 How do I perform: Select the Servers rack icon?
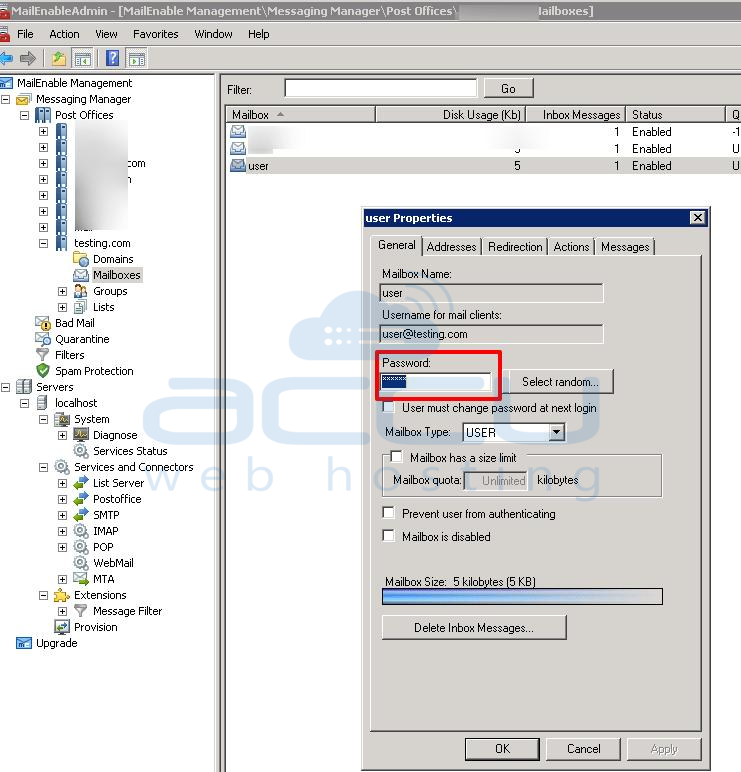coord(24,387)
